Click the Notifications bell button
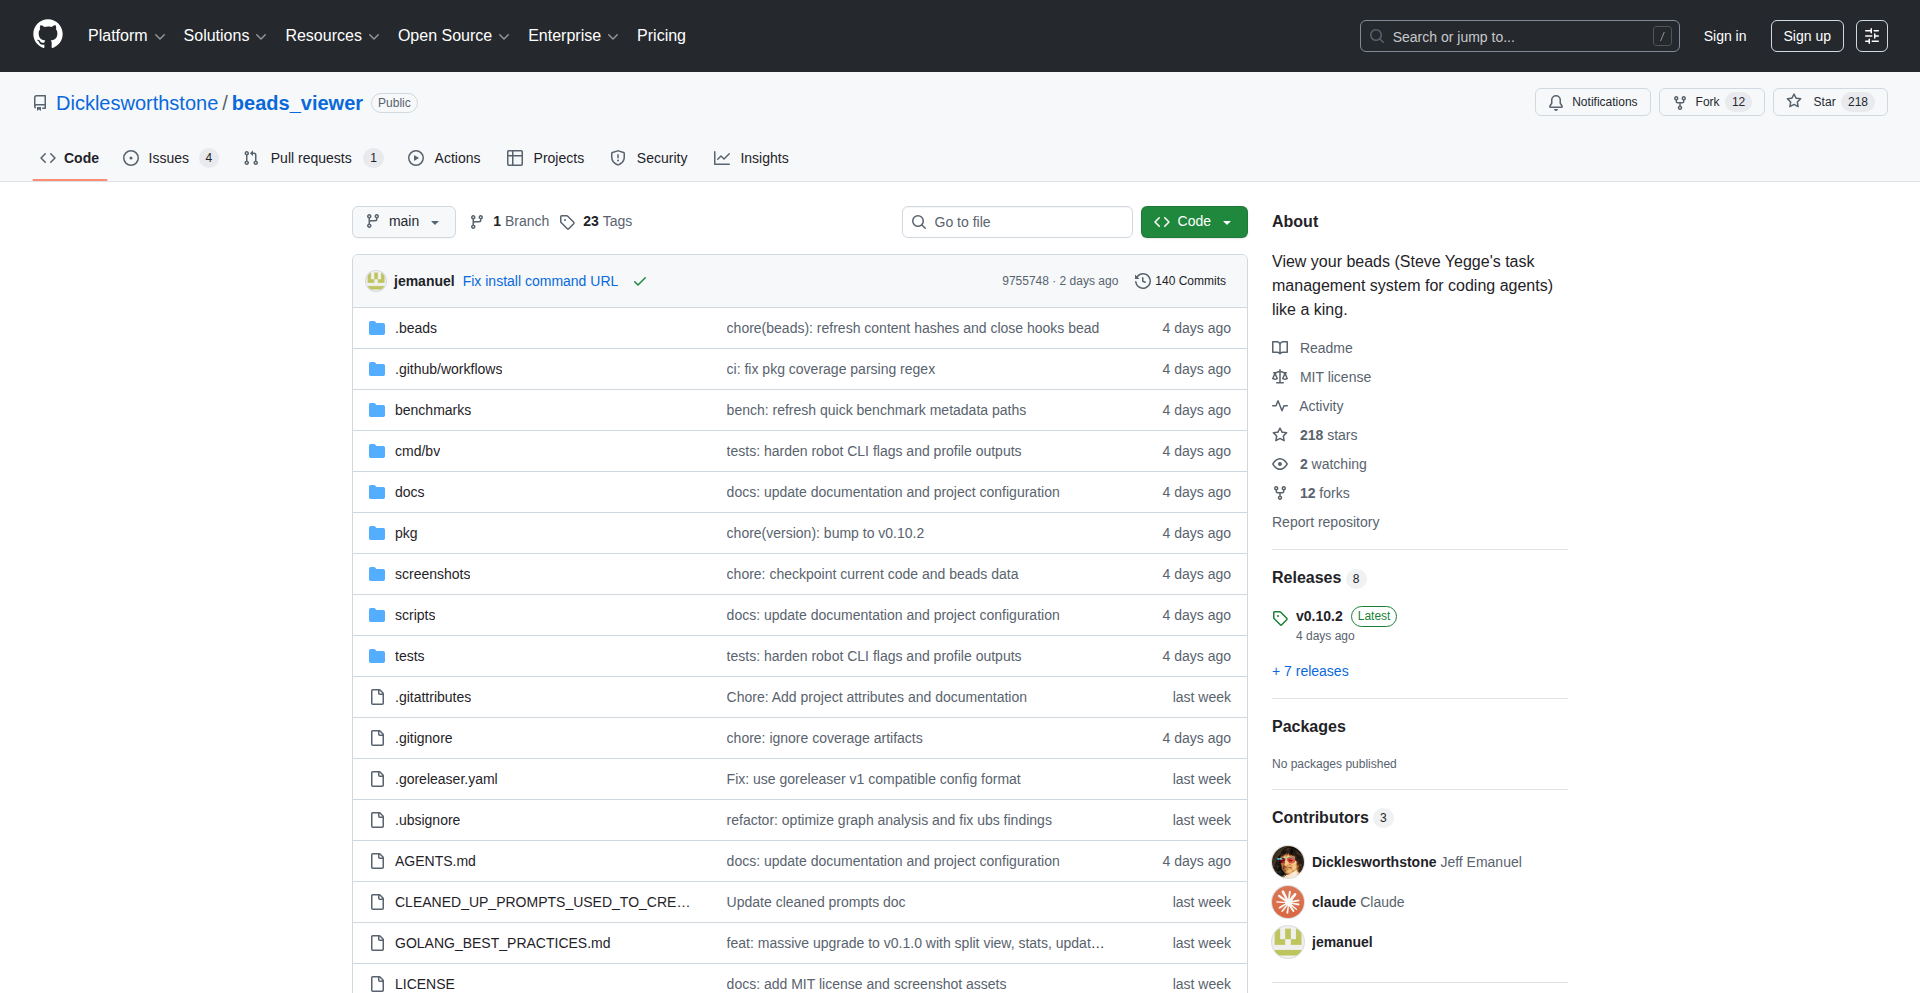Viewport: 1920px width, 993px height. pos(1592,102)
